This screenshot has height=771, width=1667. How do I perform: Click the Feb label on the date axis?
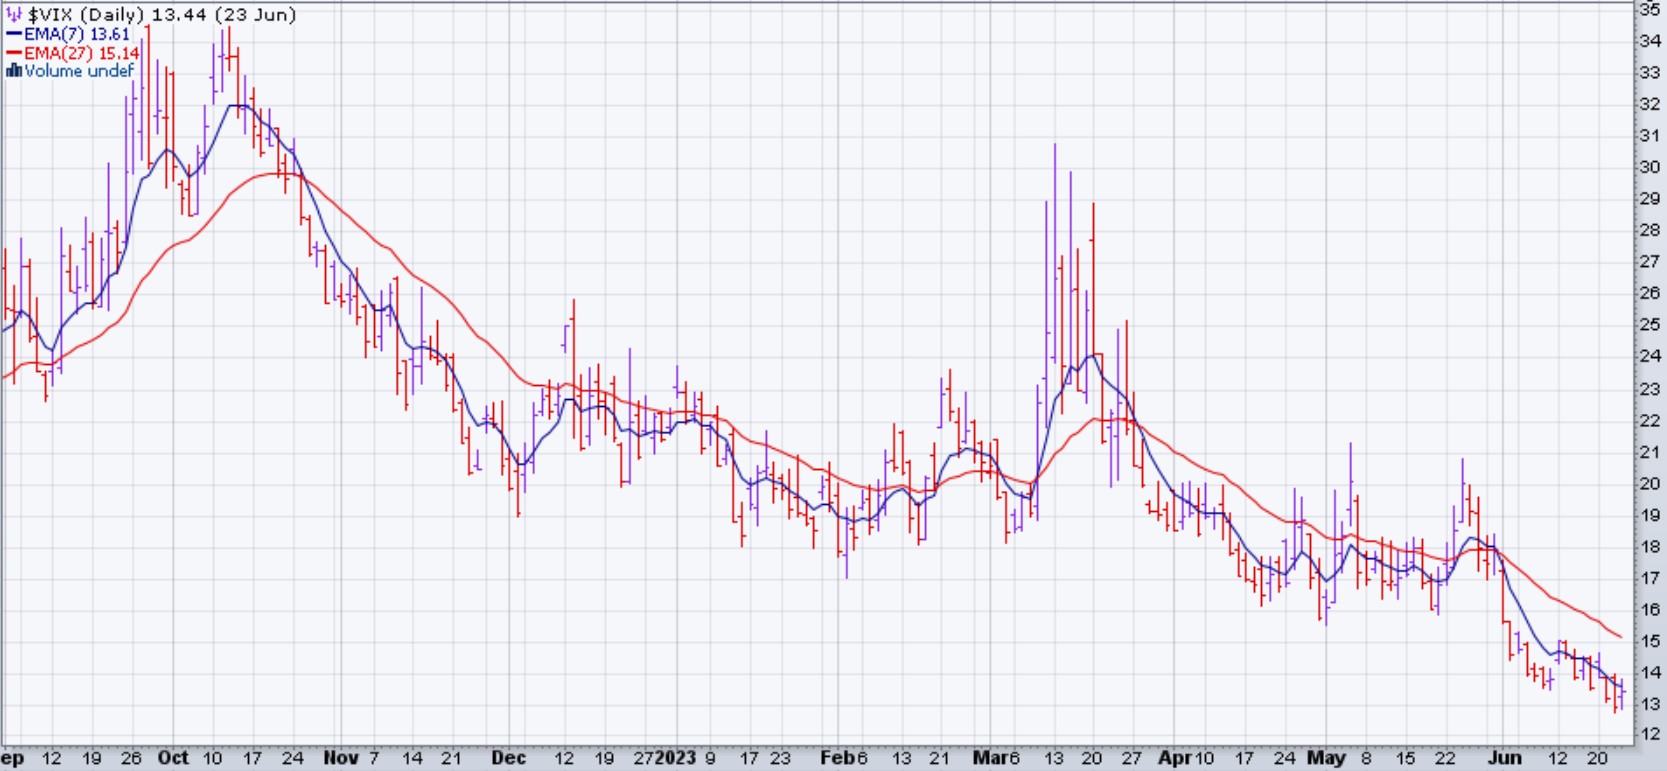[836, 758]
